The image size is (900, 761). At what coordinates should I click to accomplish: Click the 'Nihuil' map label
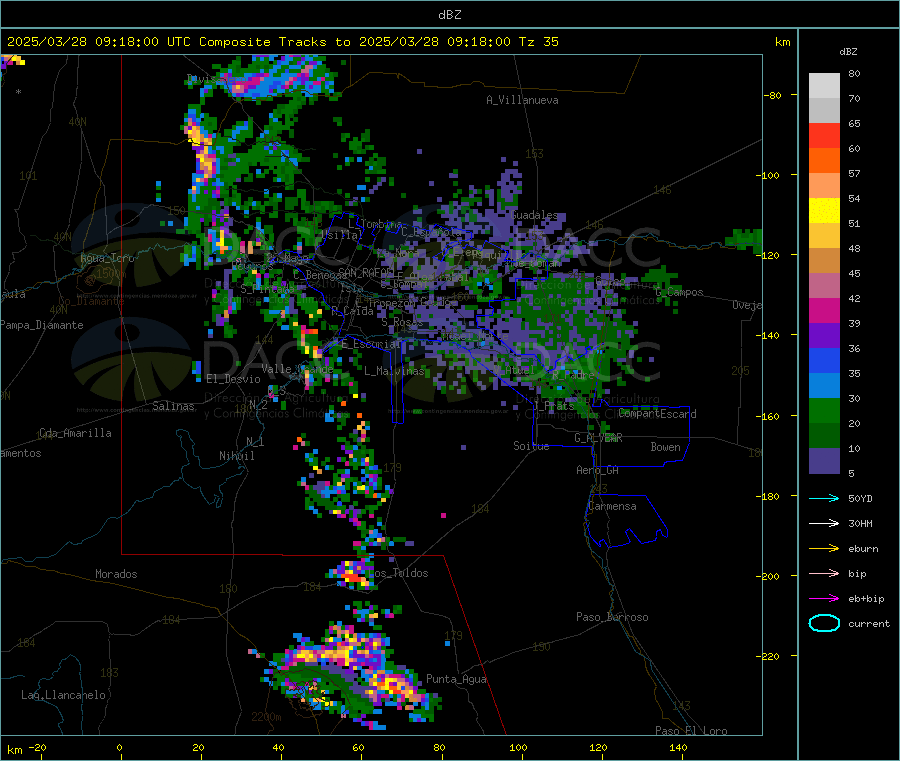click(237, 456)
